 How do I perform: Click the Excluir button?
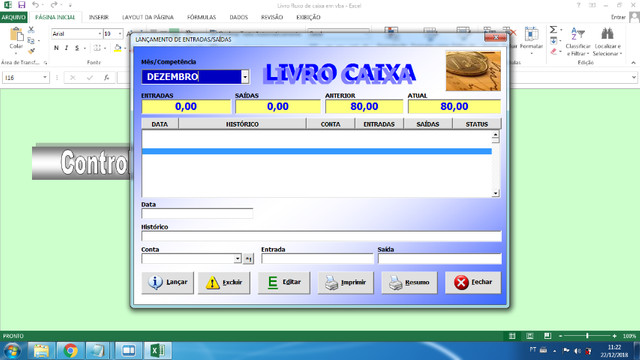pos(224,282)
